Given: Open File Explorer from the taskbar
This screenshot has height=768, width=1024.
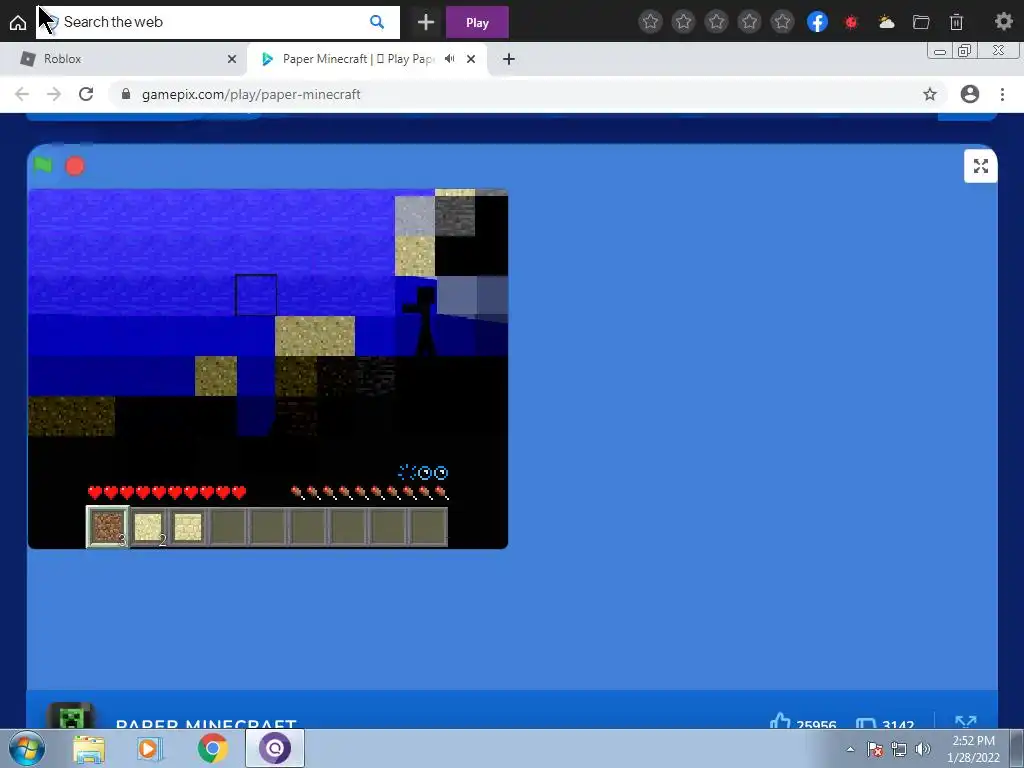Looking at the screenshot, I should coord(89,749).
